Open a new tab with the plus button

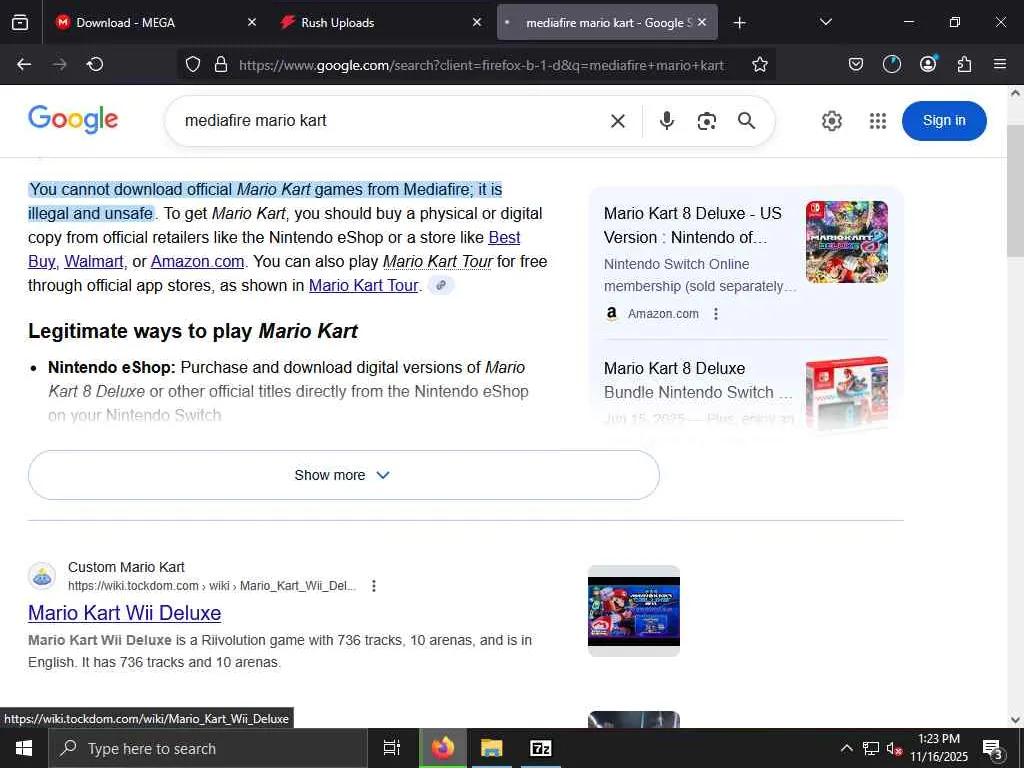[739, 23]
